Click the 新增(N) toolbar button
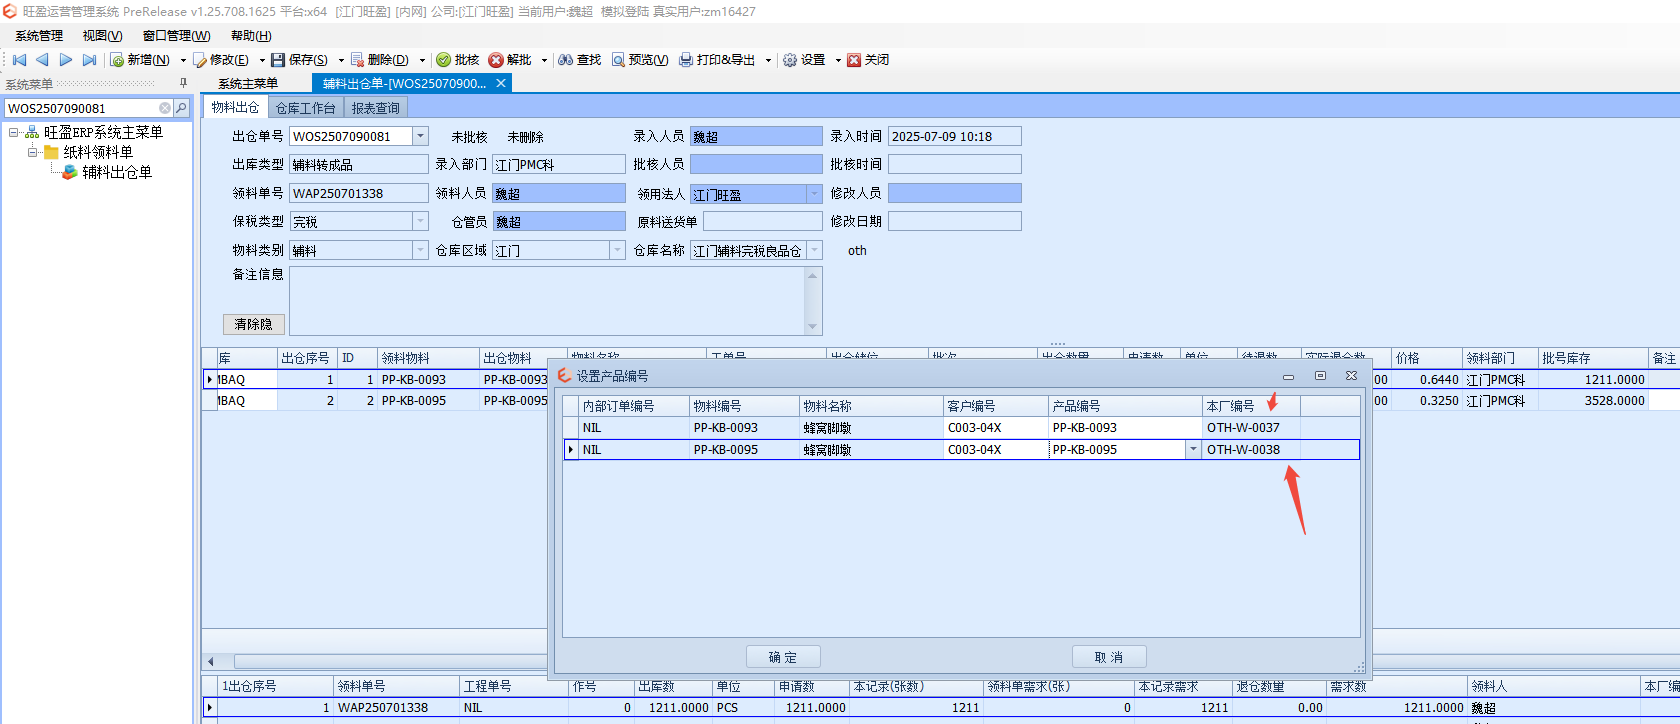Viewport: 1680px width, 724px height. tap(140, 60)
